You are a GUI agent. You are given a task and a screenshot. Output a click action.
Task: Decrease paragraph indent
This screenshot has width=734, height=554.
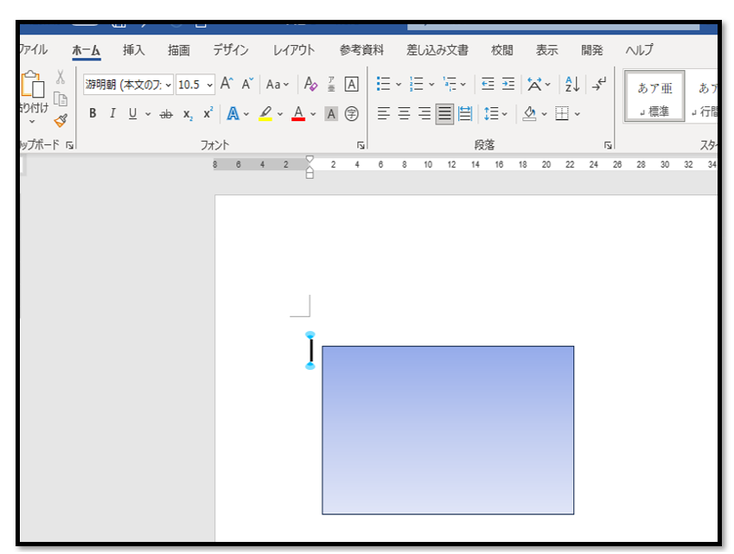tap(488, 84)
